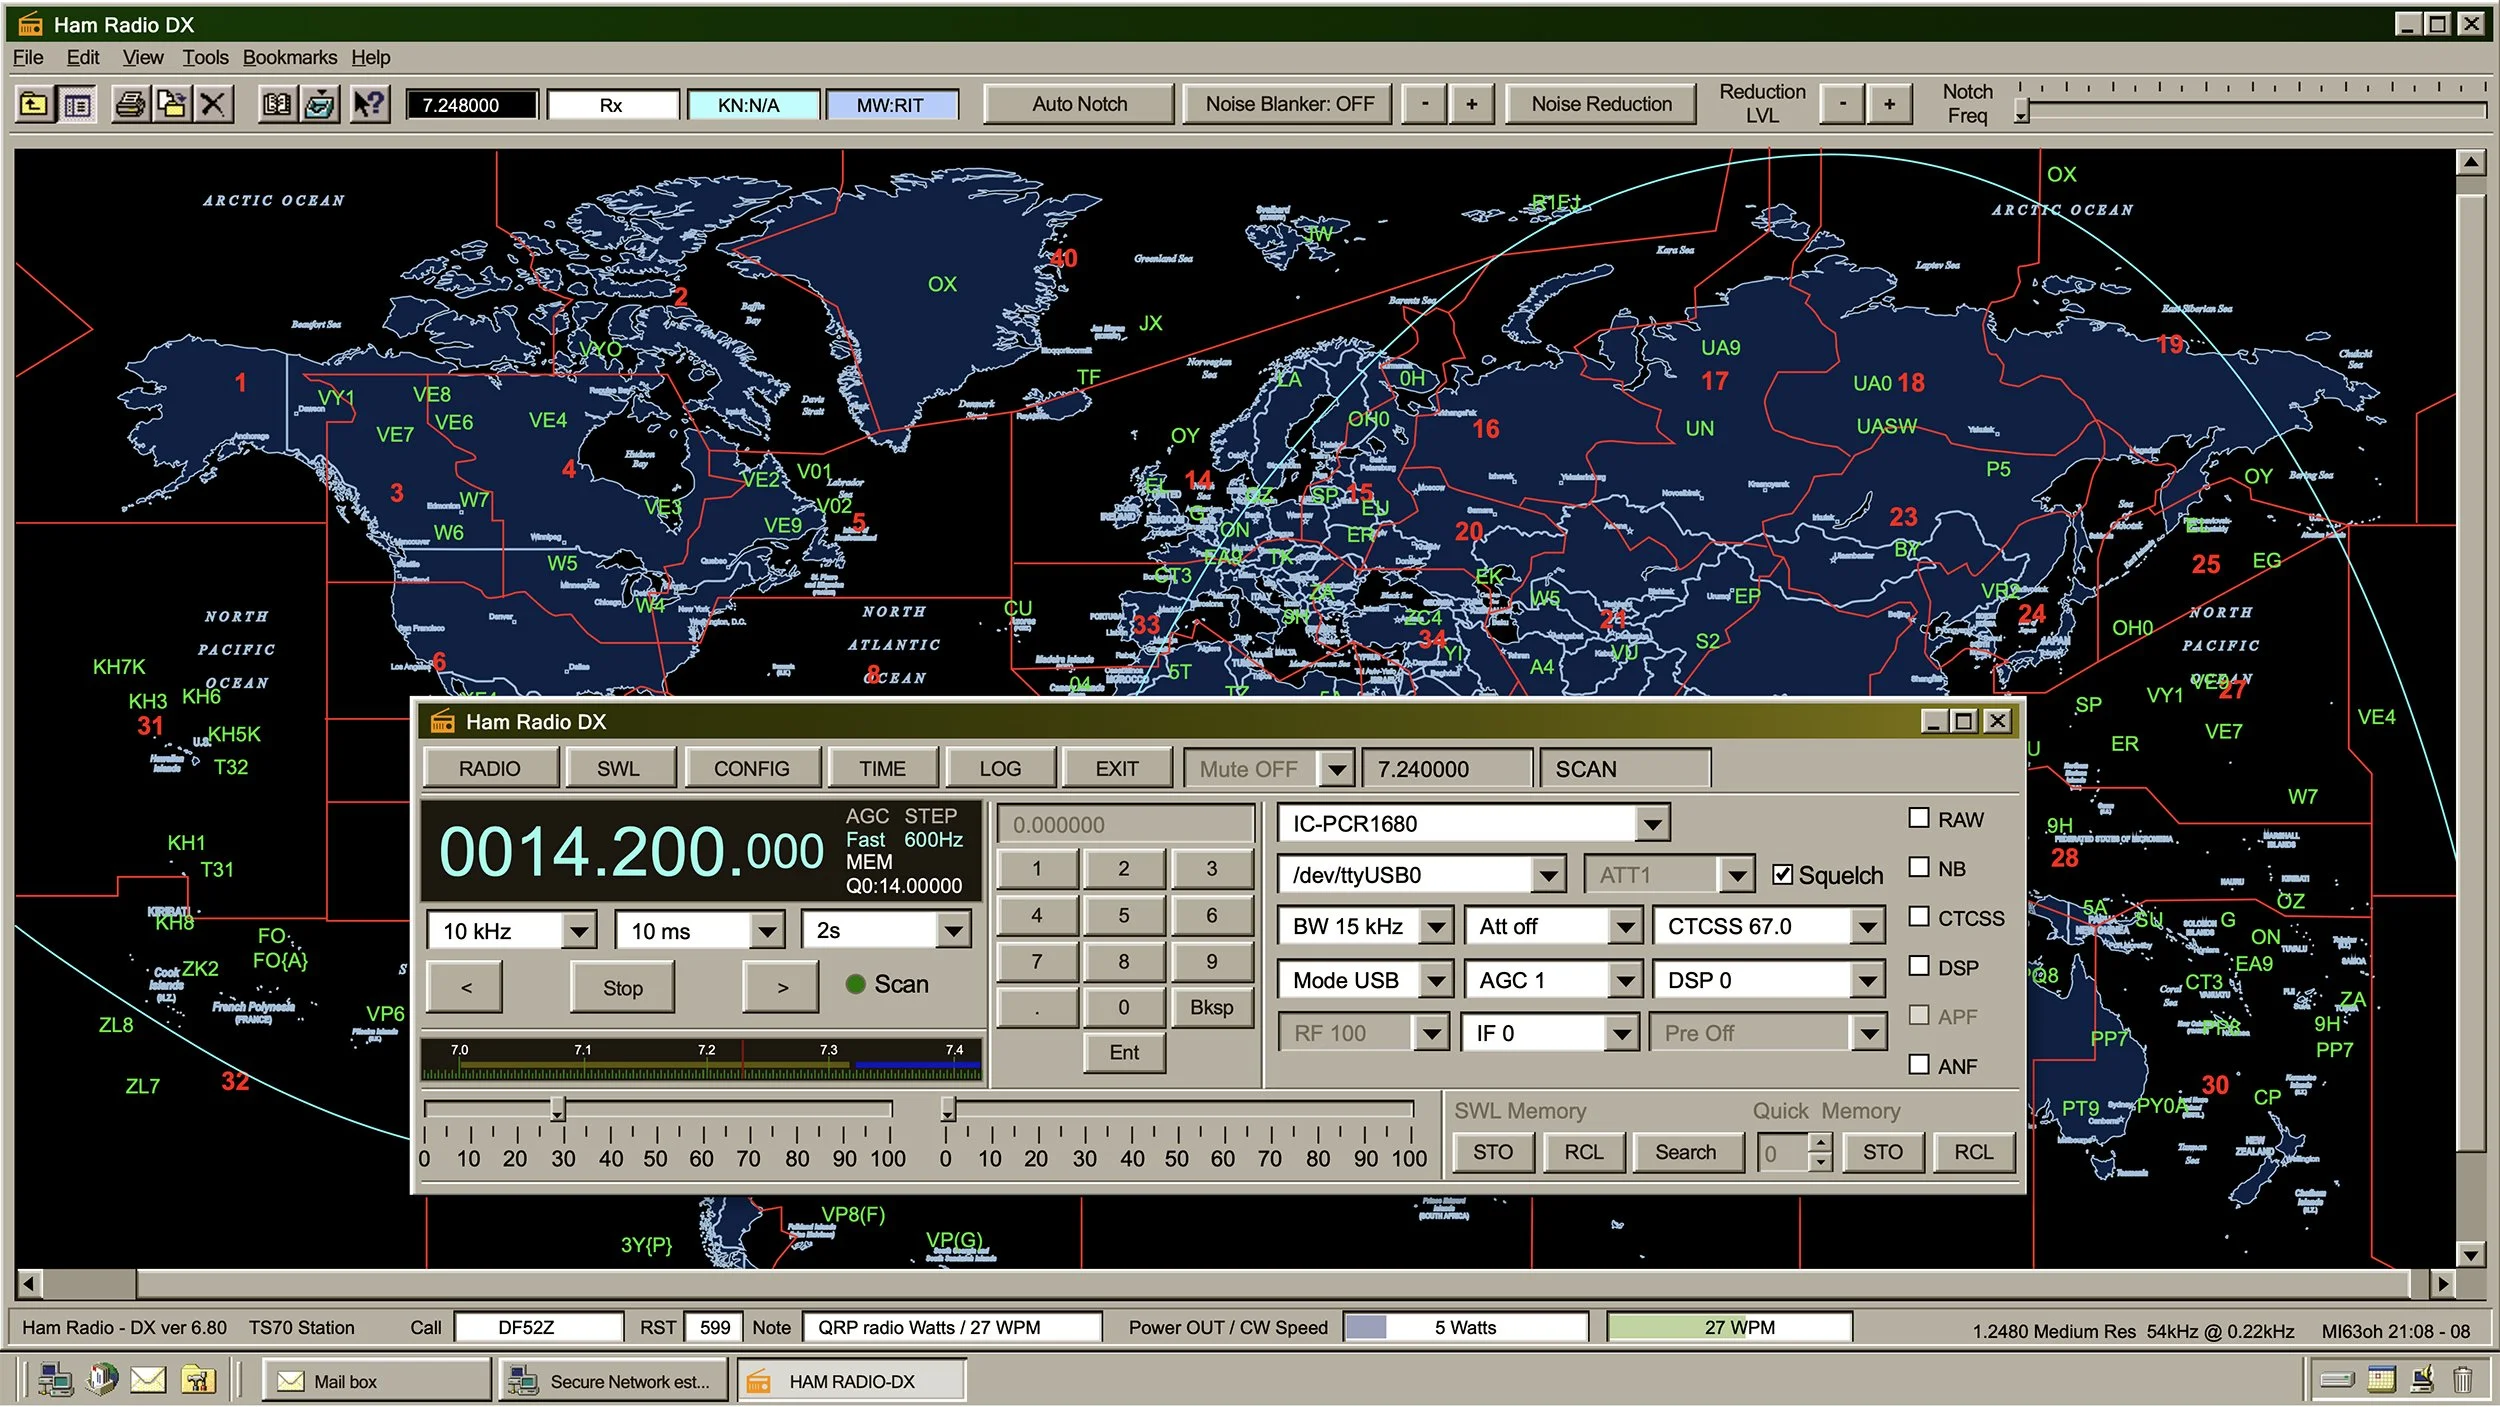Click the Stop scan button
2500x1407 pixels.
(621, 987)
